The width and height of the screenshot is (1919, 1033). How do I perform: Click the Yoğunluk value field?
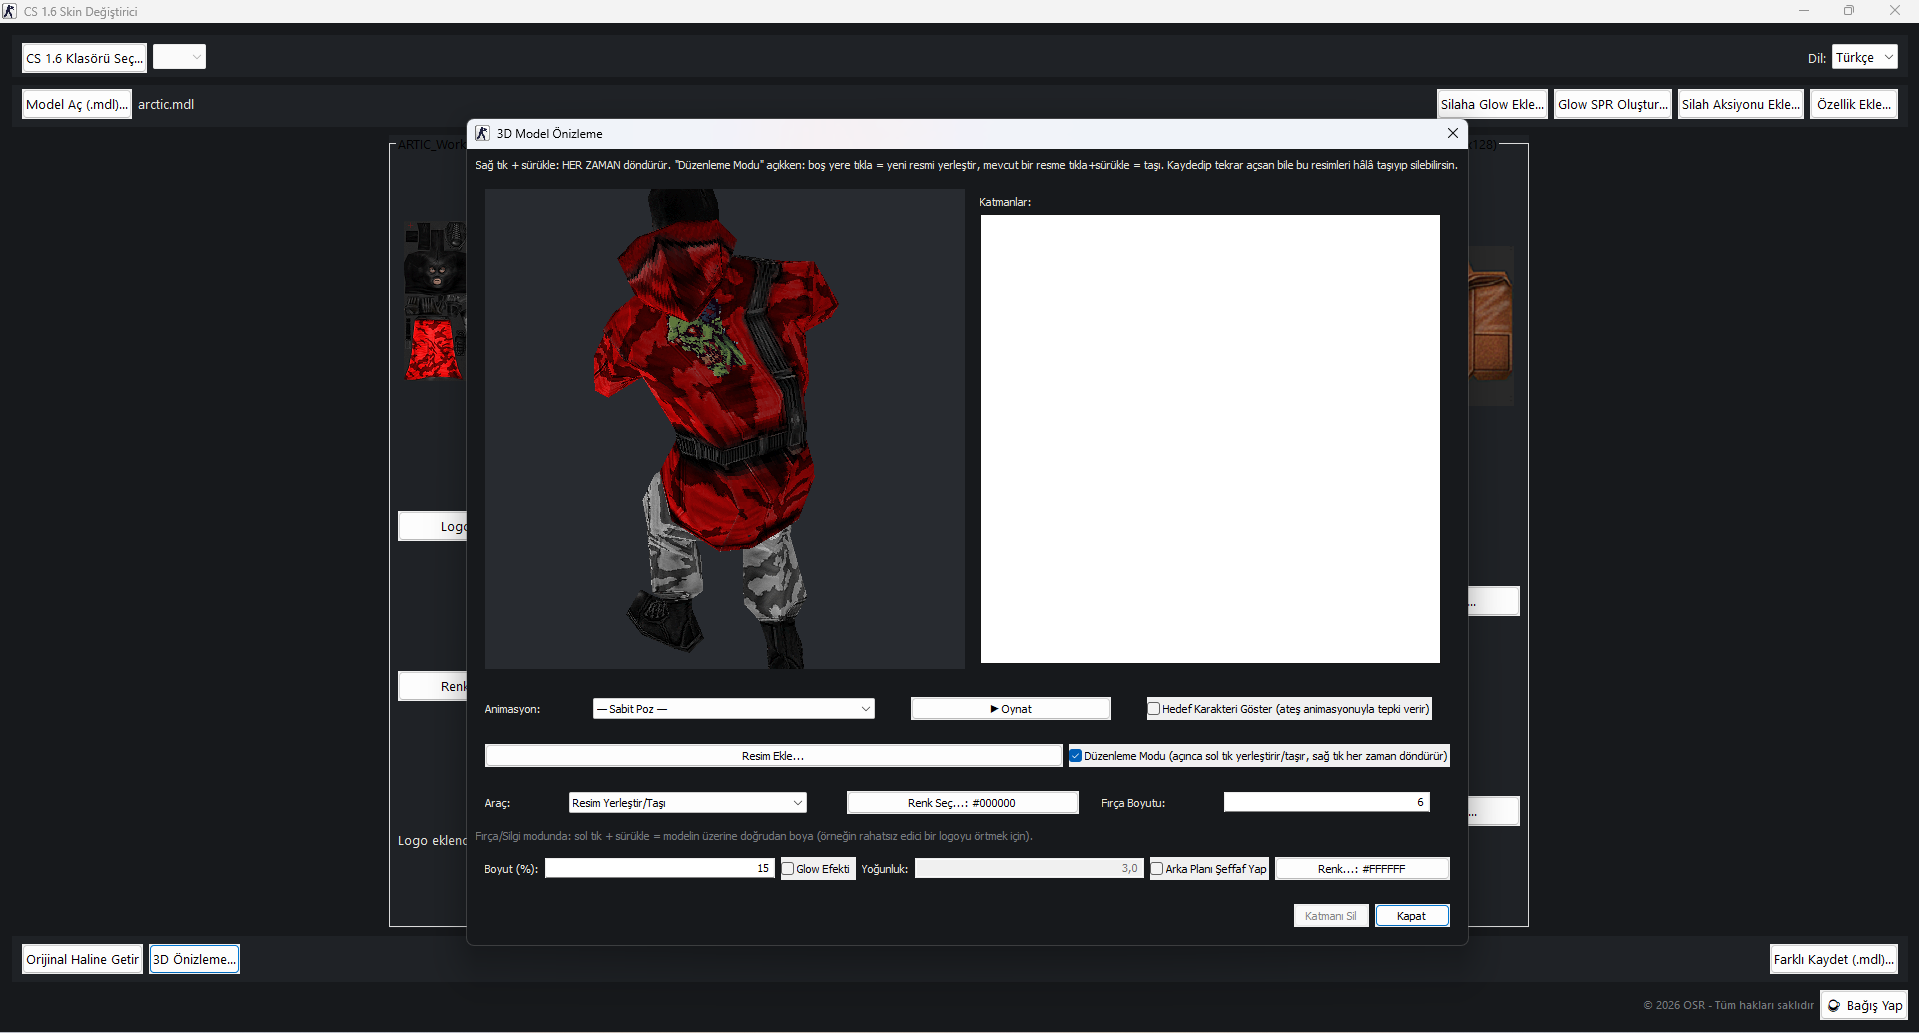[x=1029, y=868]
